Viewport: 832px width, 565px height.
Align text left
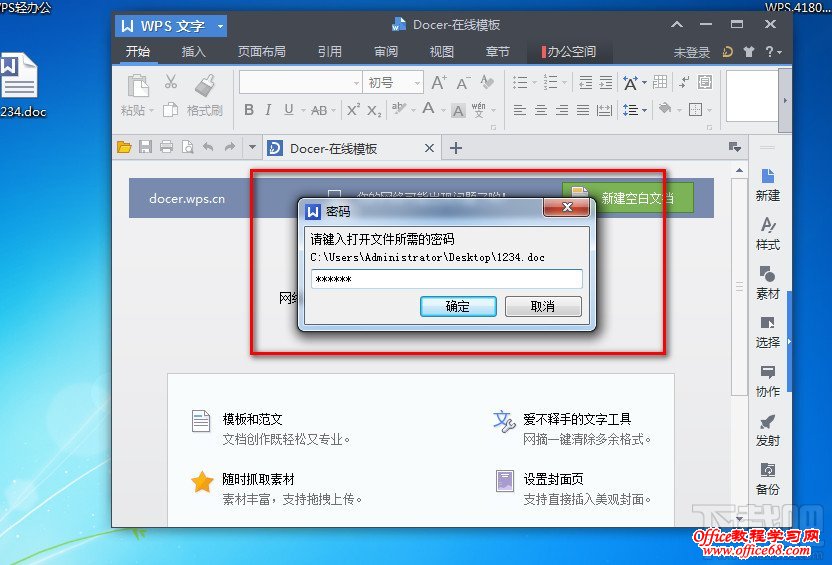[x=520, y=110]
